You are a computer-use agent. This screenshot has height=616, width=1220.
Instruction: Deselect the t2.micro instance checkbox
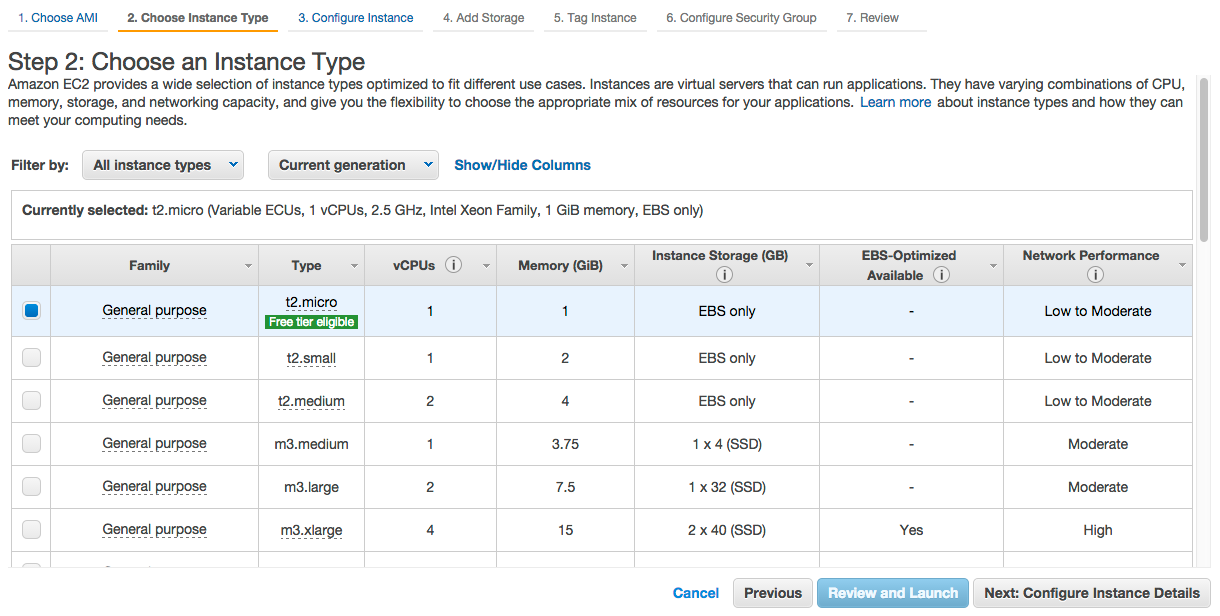31,311
